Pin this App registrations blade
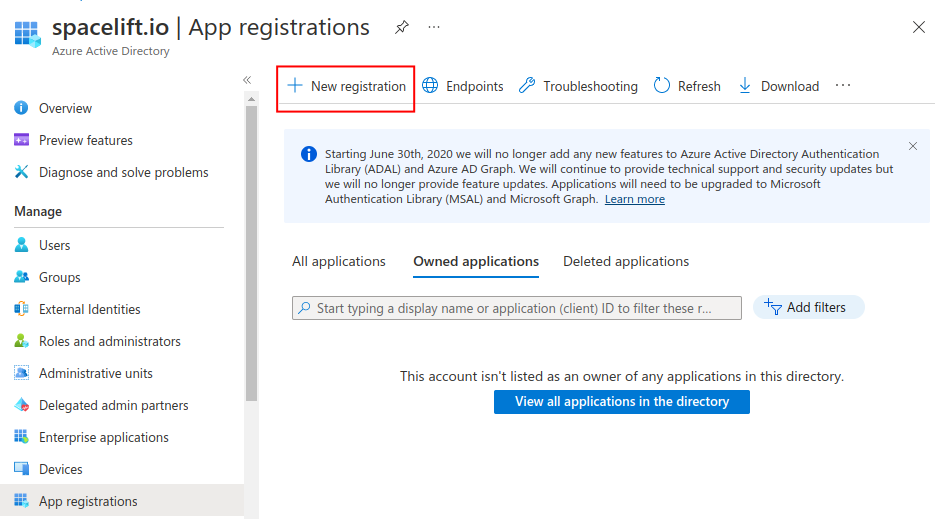The height and width of the screenshot is (519, 943). [x=401, y=28]
